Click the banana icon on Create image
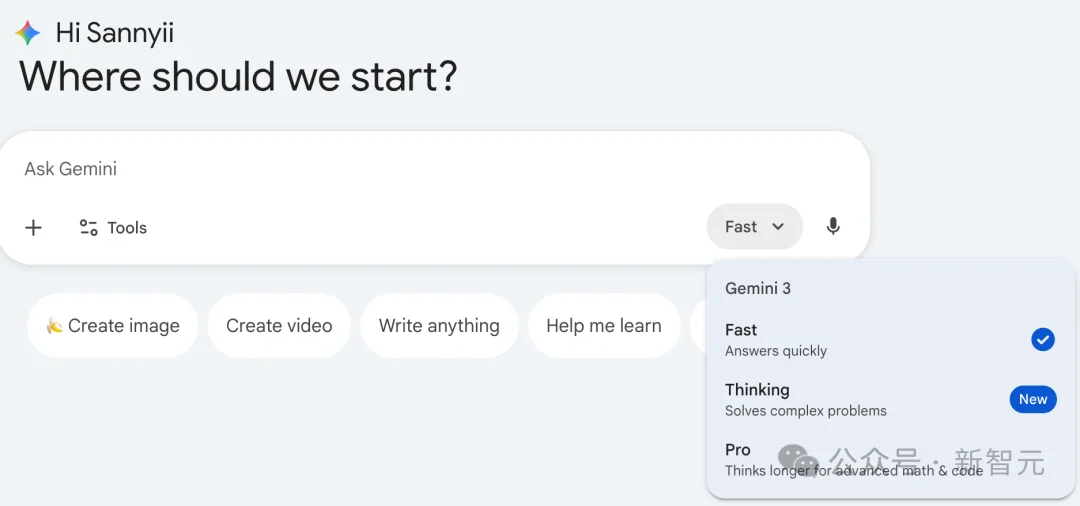This screenshot has width=1080, height=506. tap(54, 326)
